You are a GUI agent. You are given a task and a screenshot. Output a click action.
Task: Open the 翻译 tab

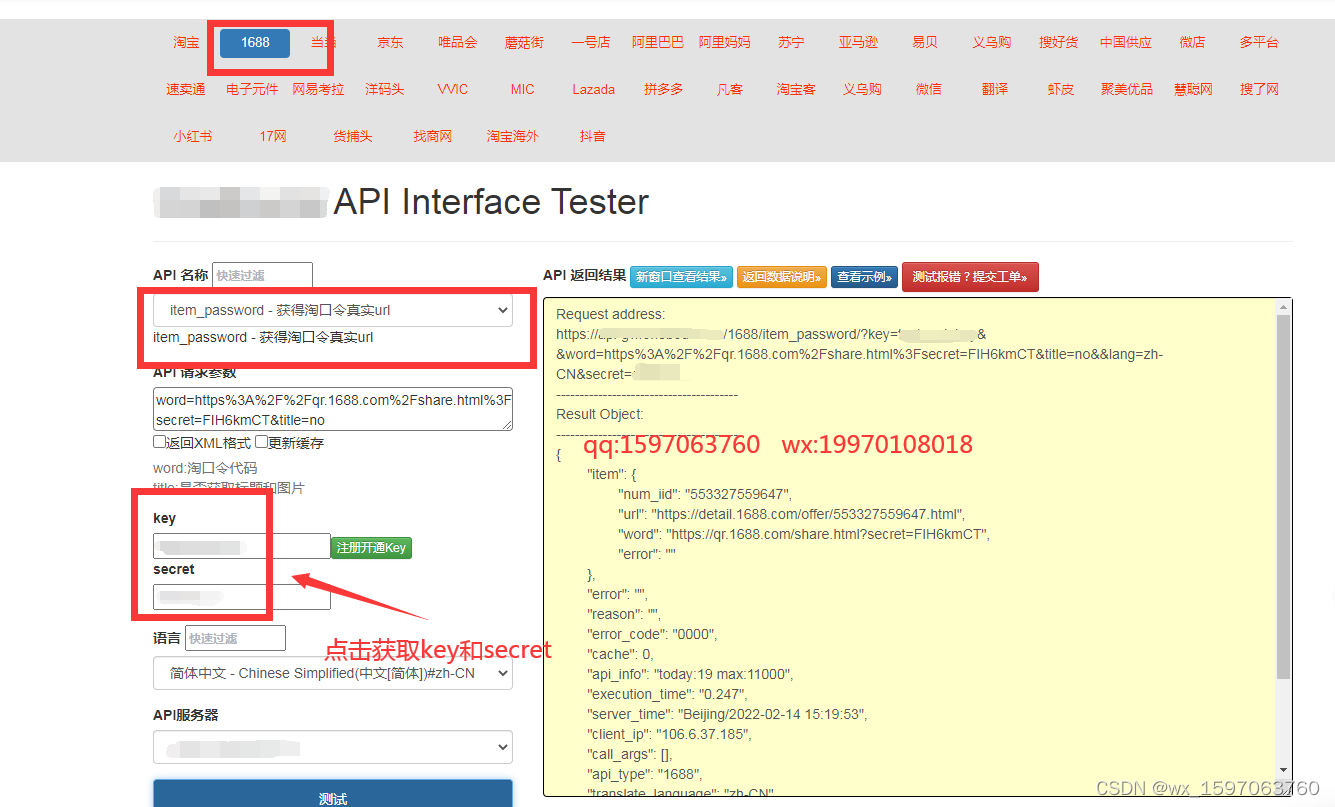[x=994, y=89]
